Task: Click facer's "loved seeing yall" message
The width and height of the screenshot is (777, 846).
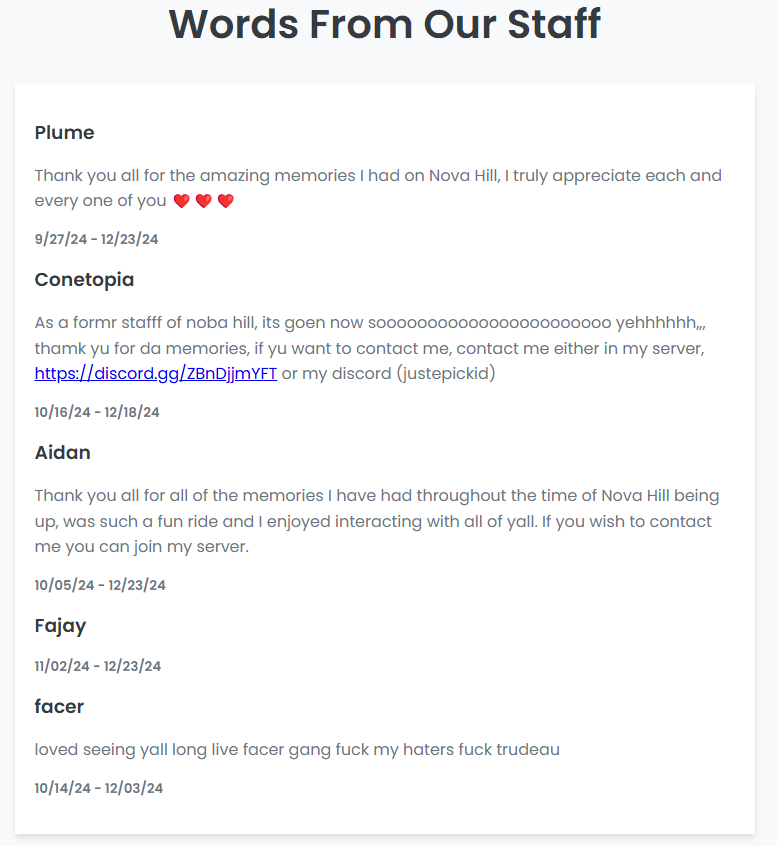Action: [297, 749]
